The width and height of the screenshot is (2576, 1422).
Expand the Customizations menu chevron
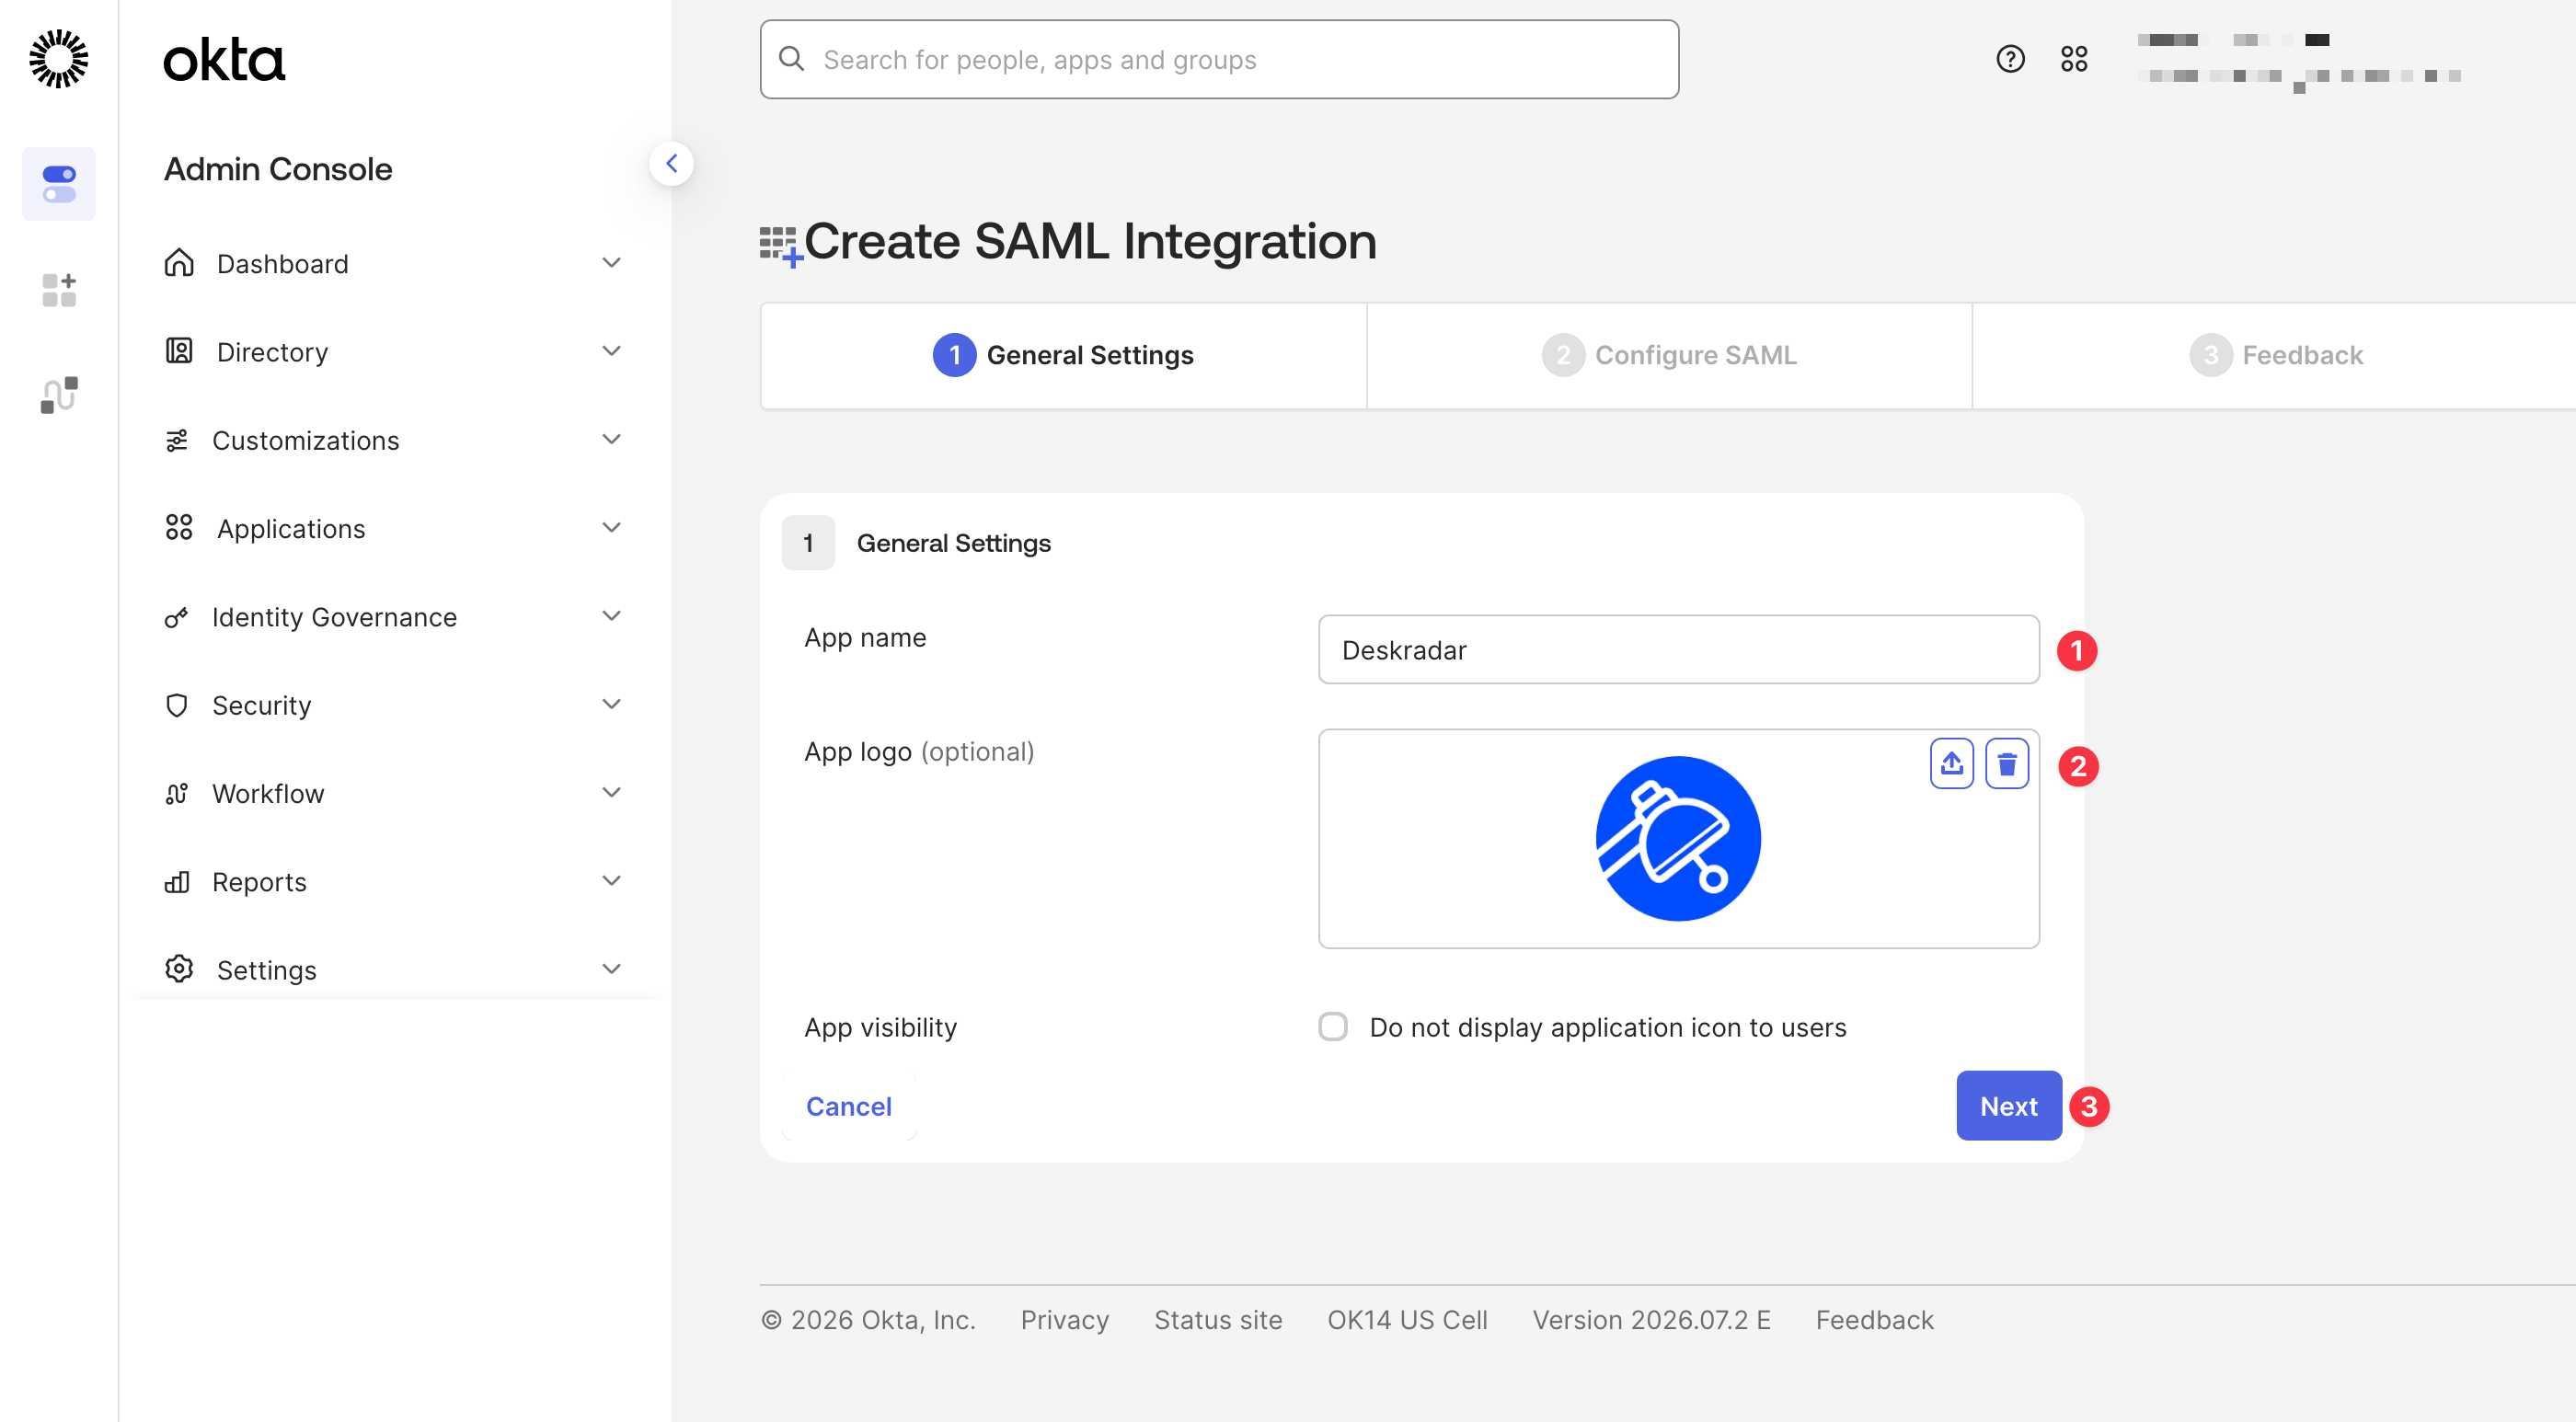point(612,440)
